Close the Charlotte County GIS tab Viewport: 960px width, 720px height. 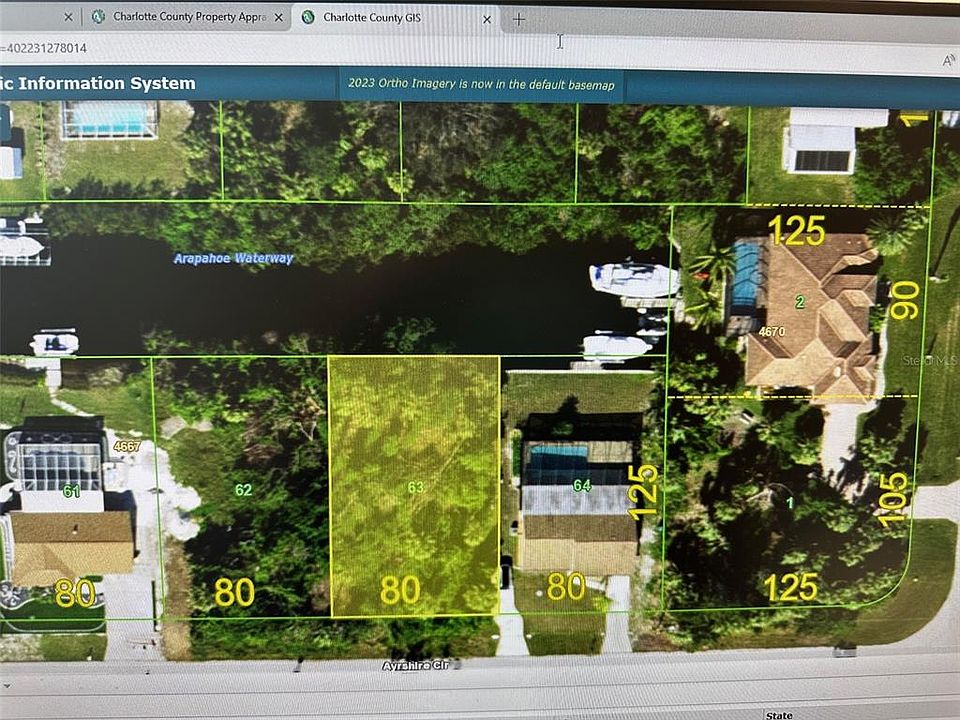[487, 20]
